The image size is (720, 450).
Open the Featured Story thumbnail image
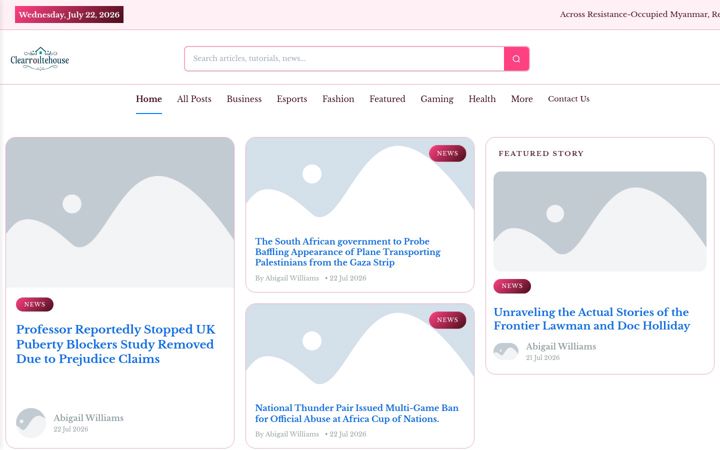(x=600, y=221)
